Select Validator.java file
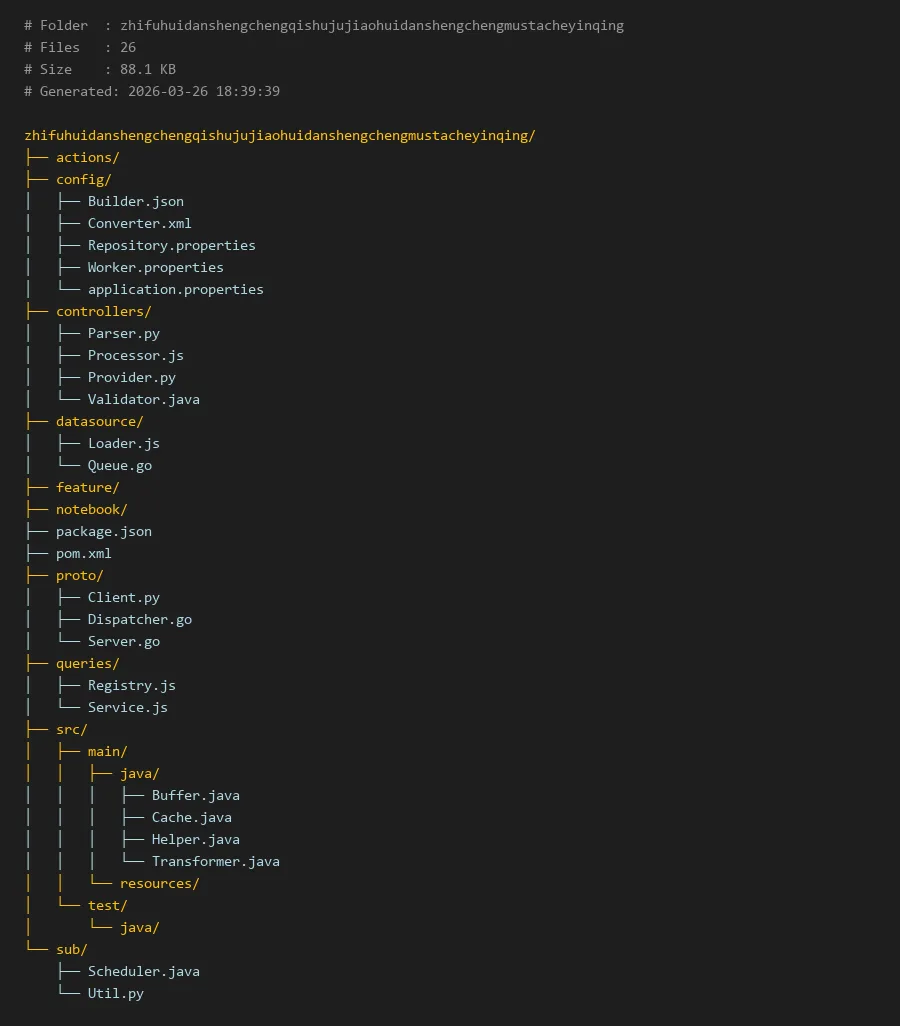Viewport: 900px width, 1026px height. point(143,399)
